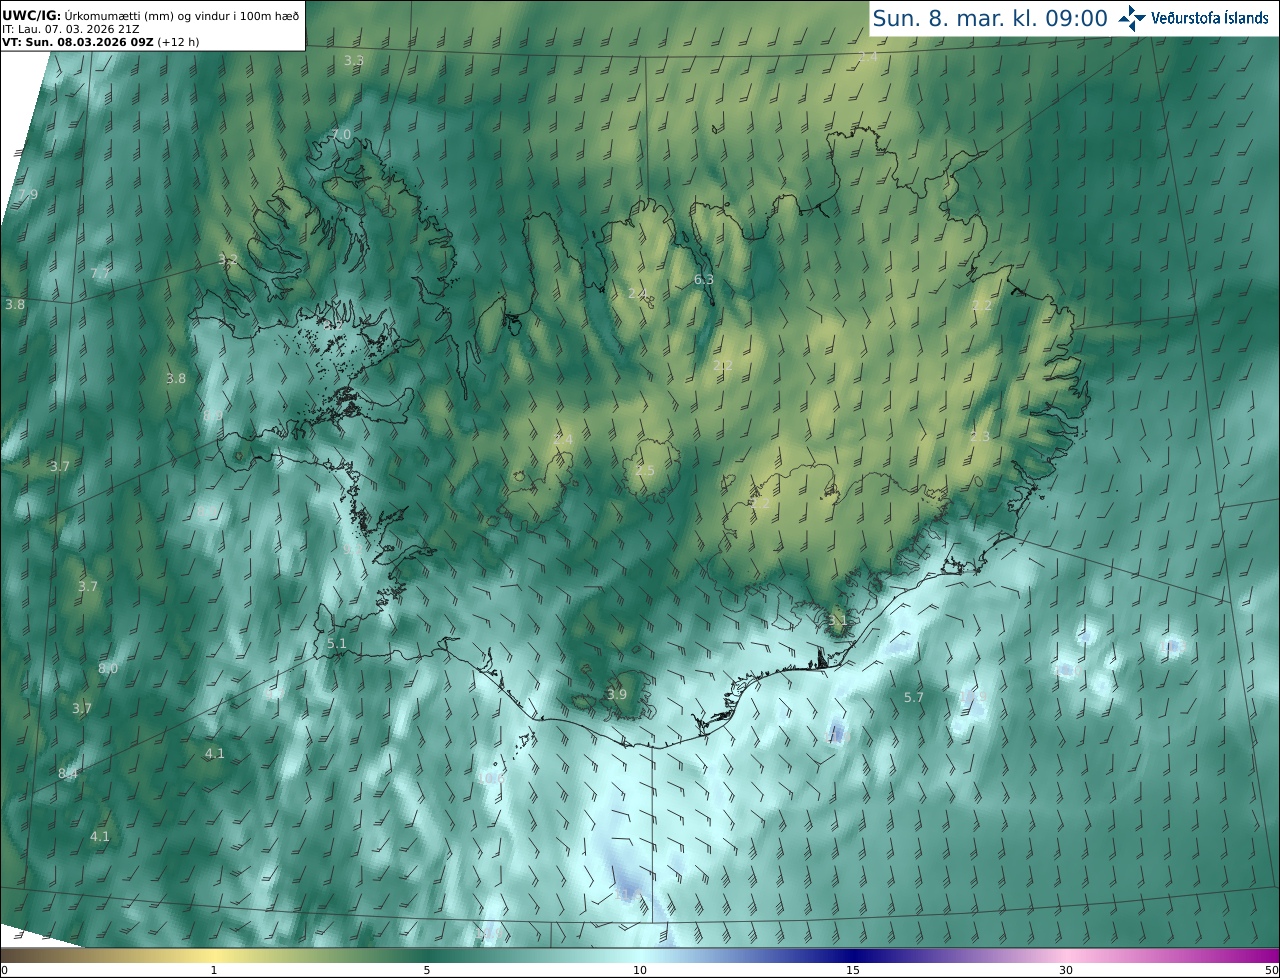
Task: Click the '7.7' value on the map
Action: click(100, 273)
